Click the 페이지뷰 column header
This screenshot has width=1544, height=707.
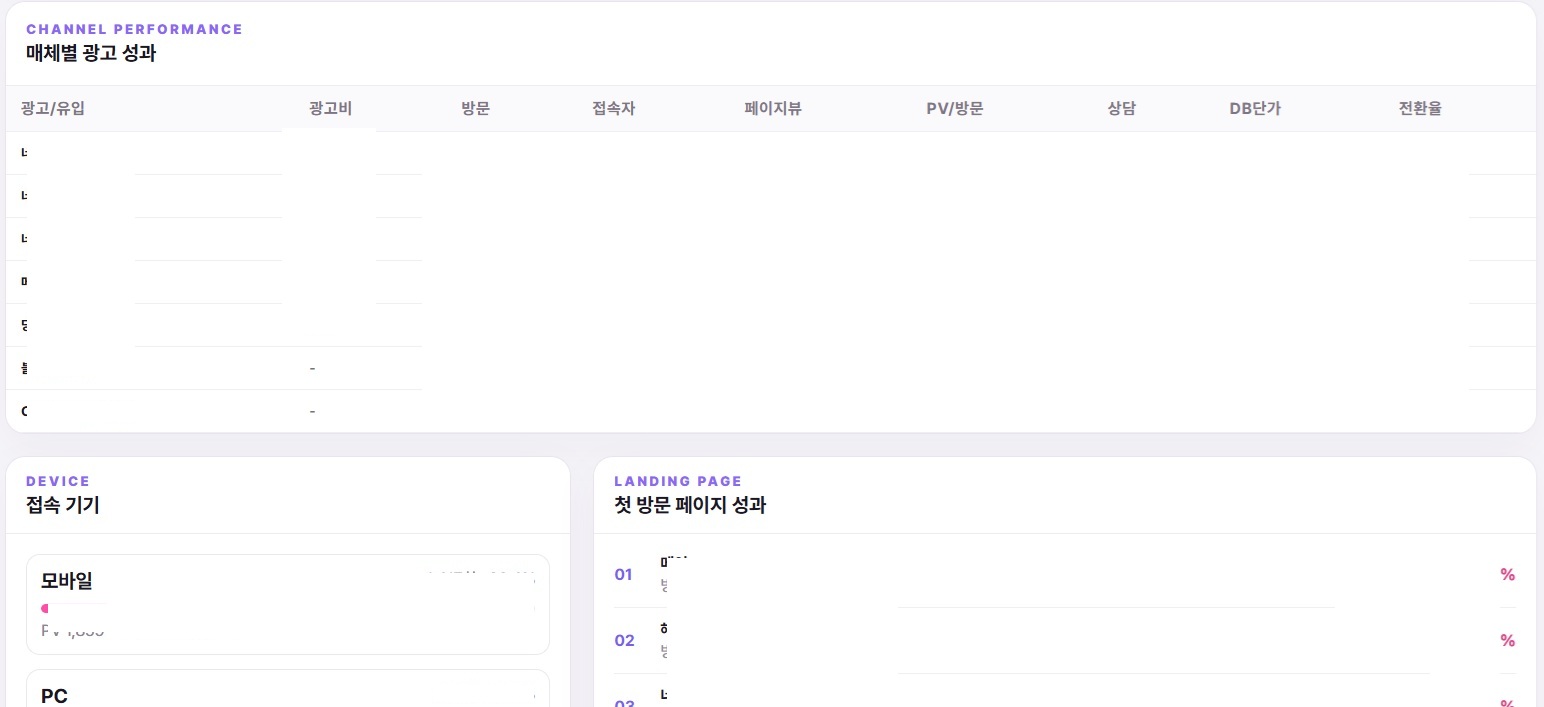(773, 109)
